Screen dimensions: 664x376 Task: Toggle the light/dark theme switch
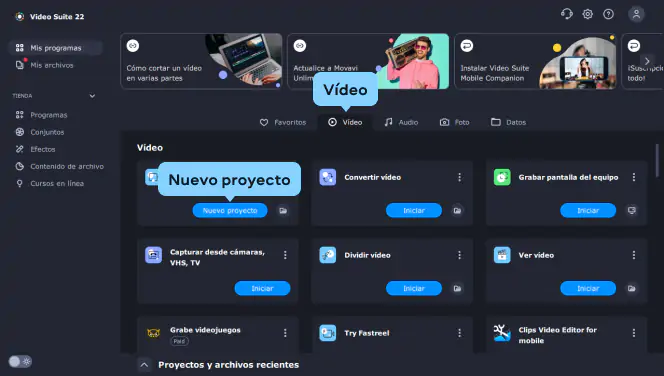[20, 362]
